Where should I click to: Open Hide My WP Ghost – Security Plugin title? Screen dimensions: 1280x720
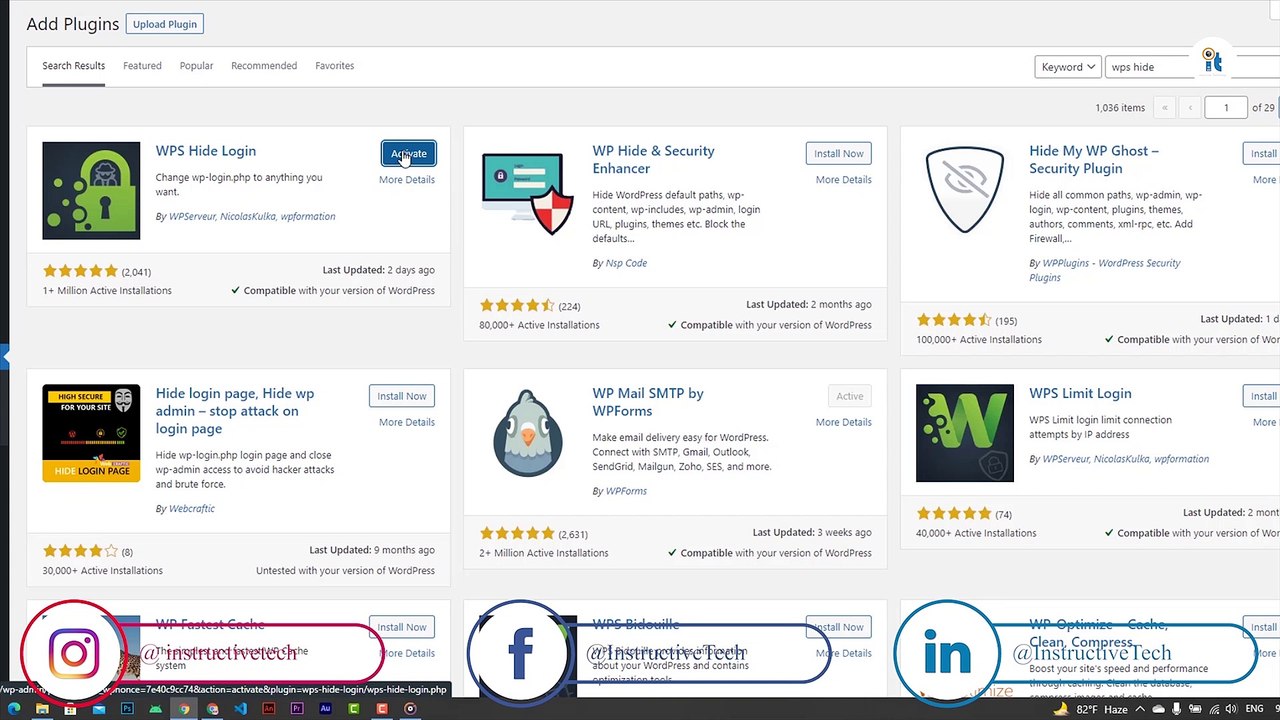(x=1094, y=160)
